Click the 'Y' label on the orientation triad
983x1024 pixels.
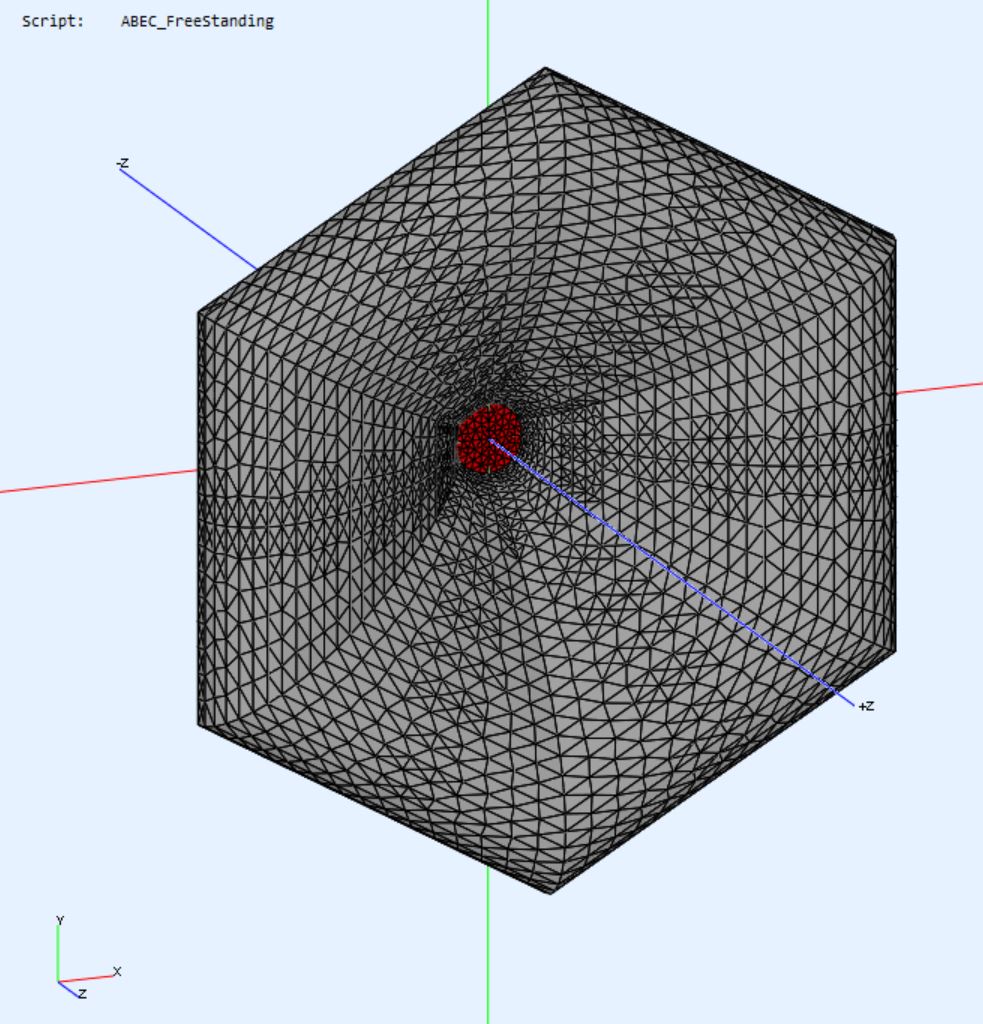60,920
